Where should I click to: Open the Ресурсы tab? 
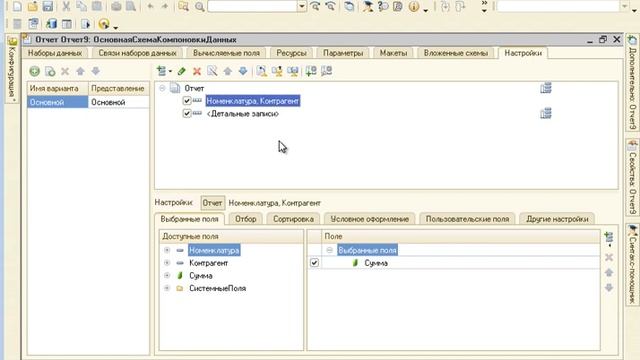291,53
